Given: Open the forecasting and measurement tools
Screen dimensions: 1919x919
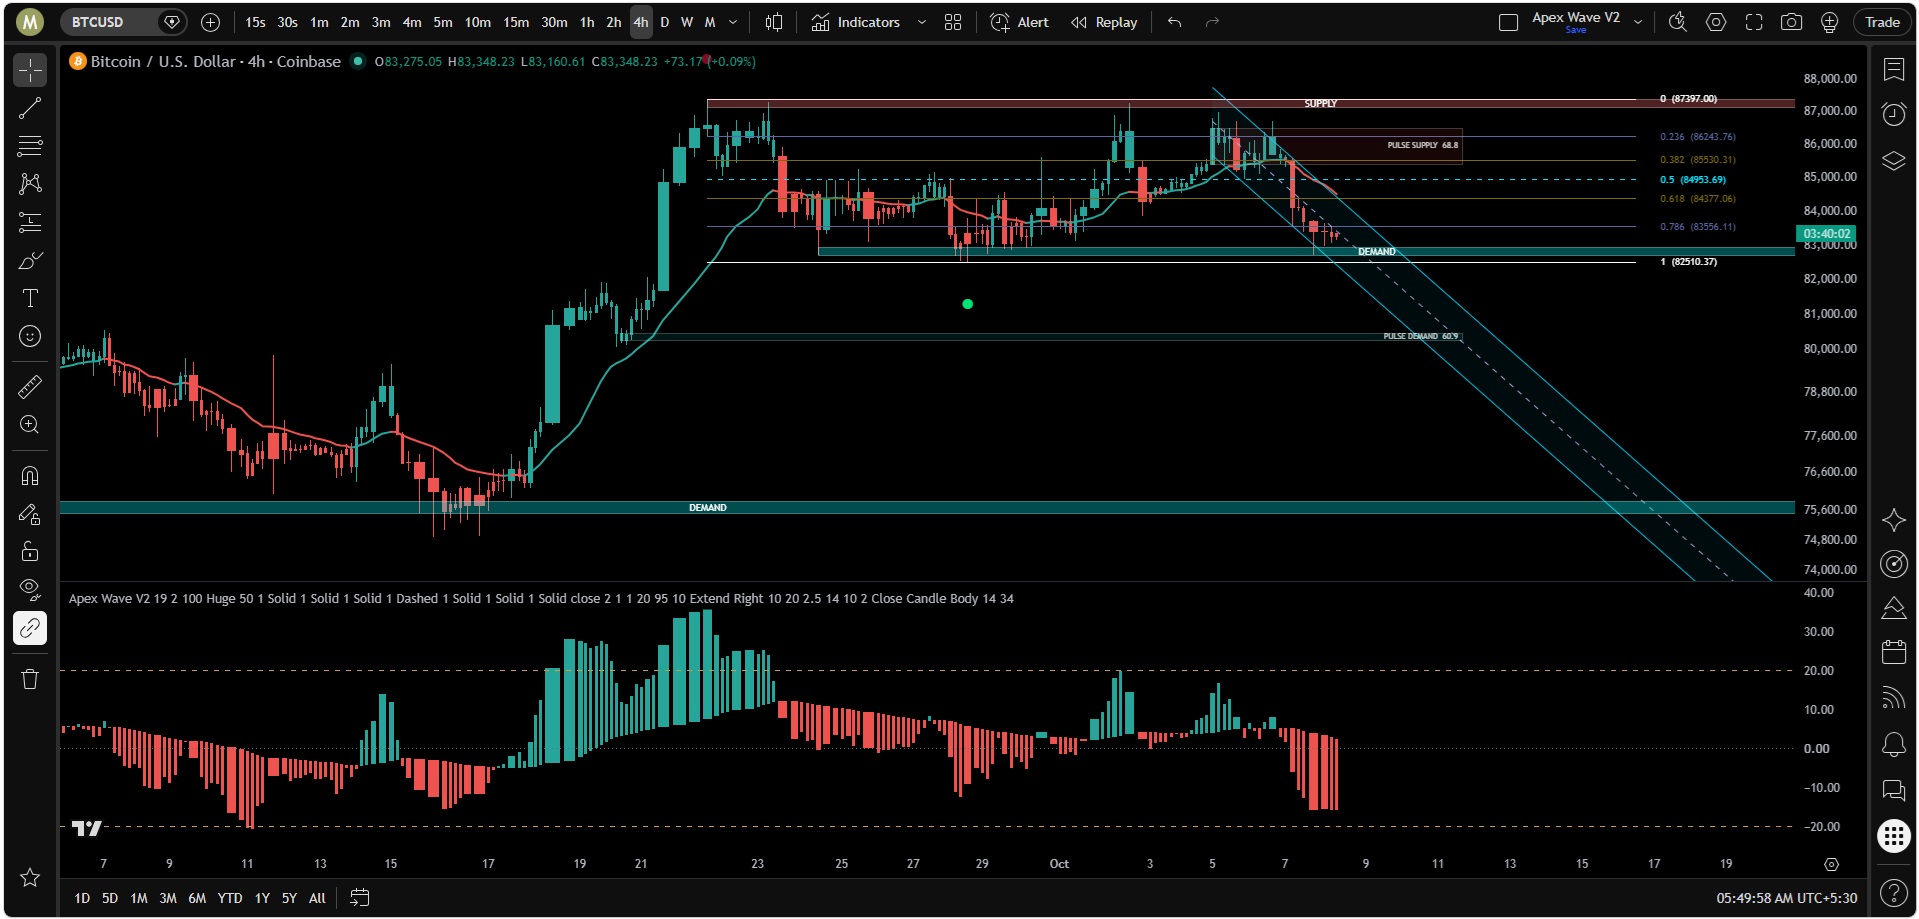Looking at the screenshot, I should coord(30,222).
